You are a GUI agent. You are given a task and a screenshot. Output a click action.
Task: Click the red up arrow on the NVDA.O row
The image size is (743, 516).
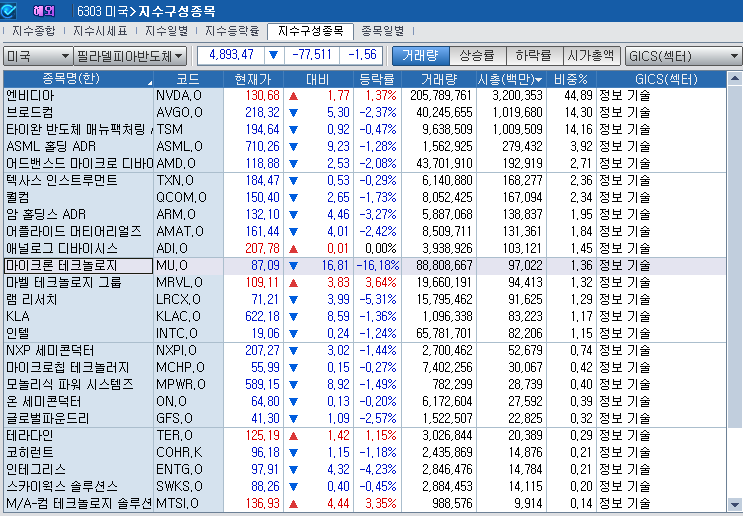[x=294, y=95]
